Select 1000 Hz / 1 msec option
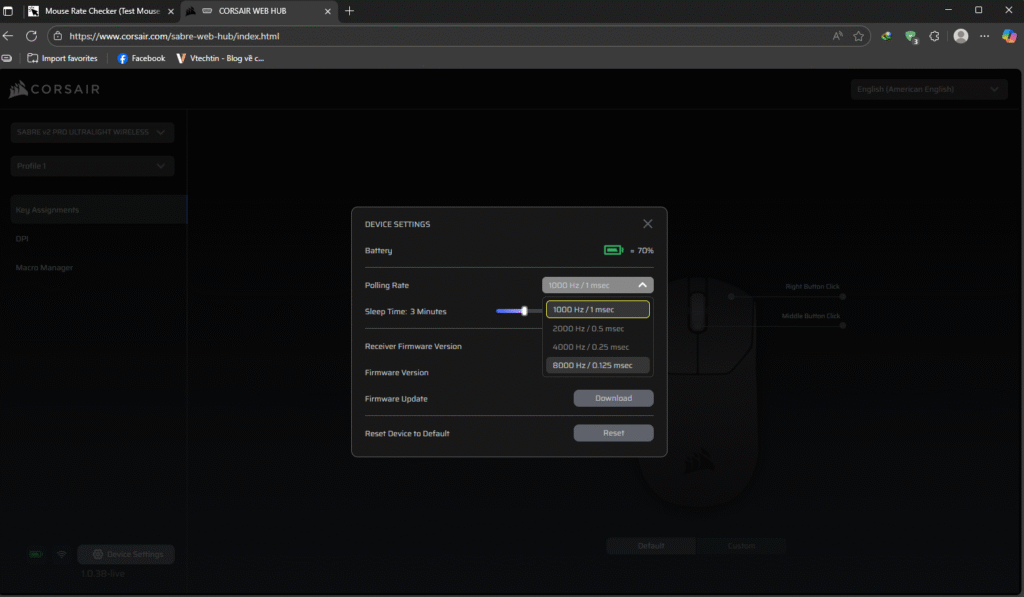 coord(597,310)
